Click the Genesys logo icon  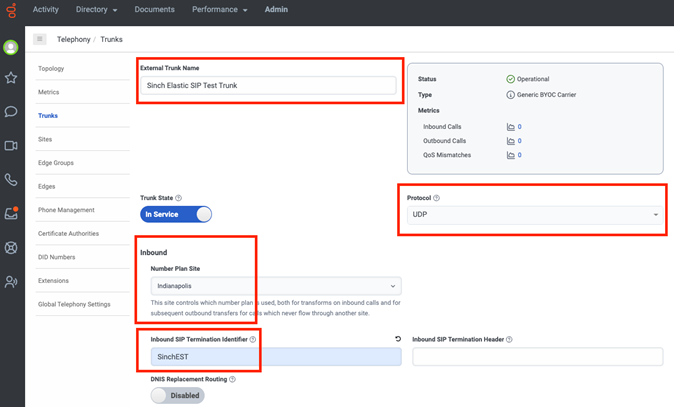click(11, 10)
